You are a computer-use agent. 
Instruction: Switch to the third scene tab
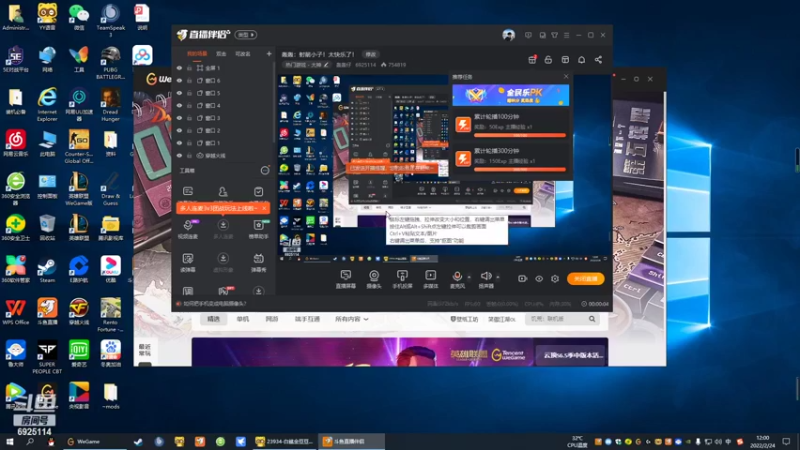point(243,54)
